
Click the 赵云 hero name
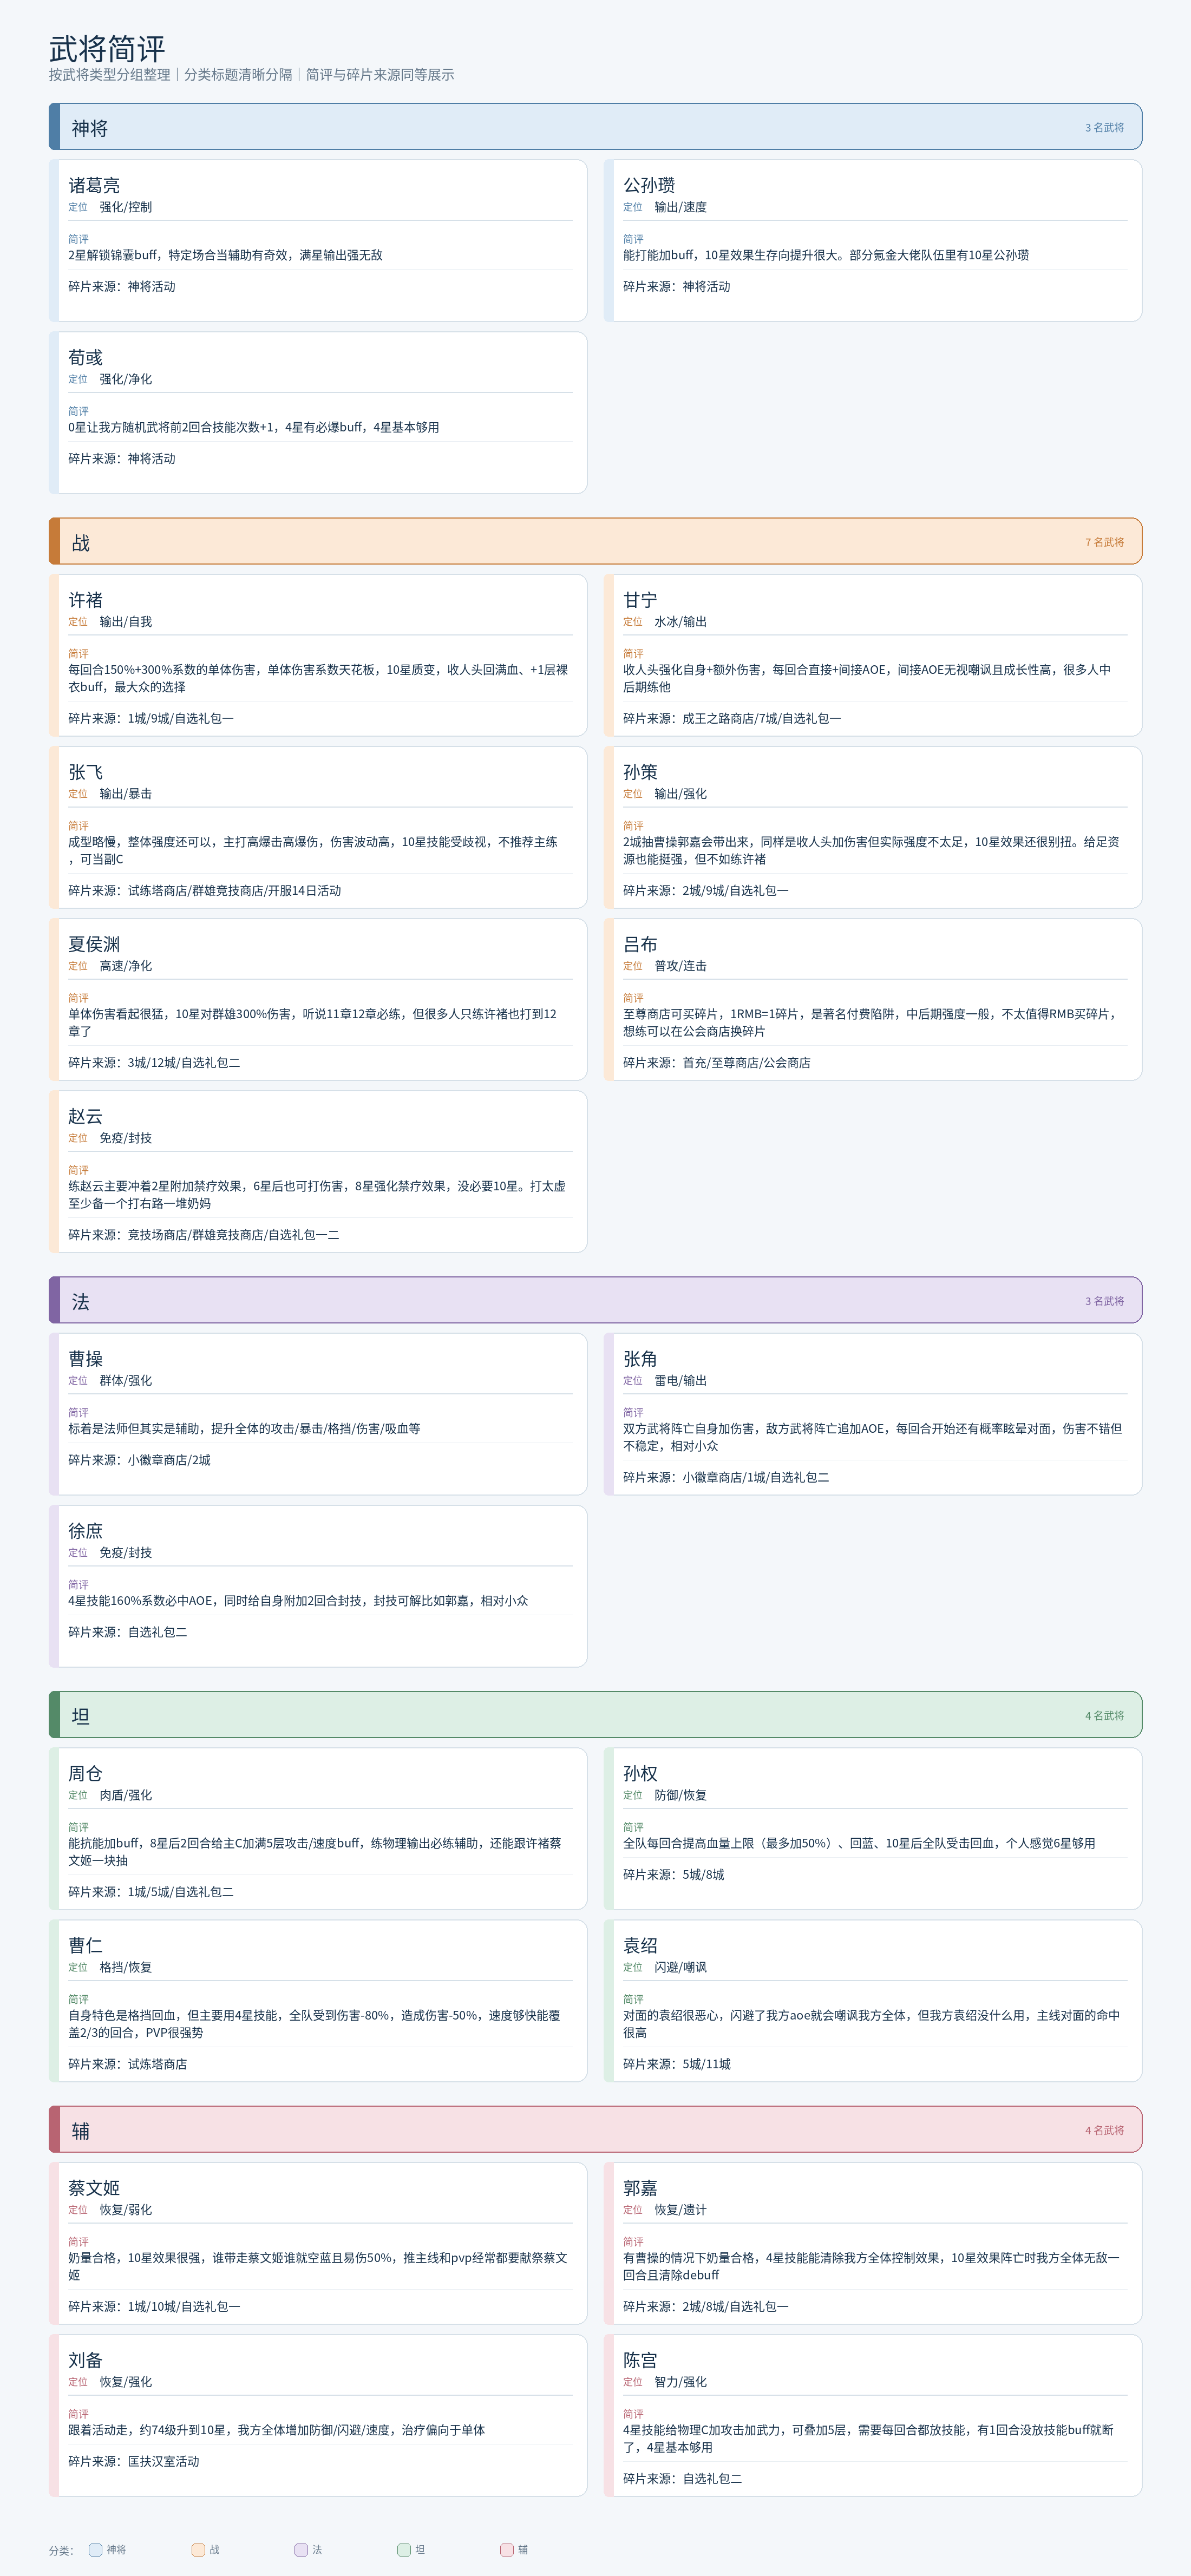85,1116
